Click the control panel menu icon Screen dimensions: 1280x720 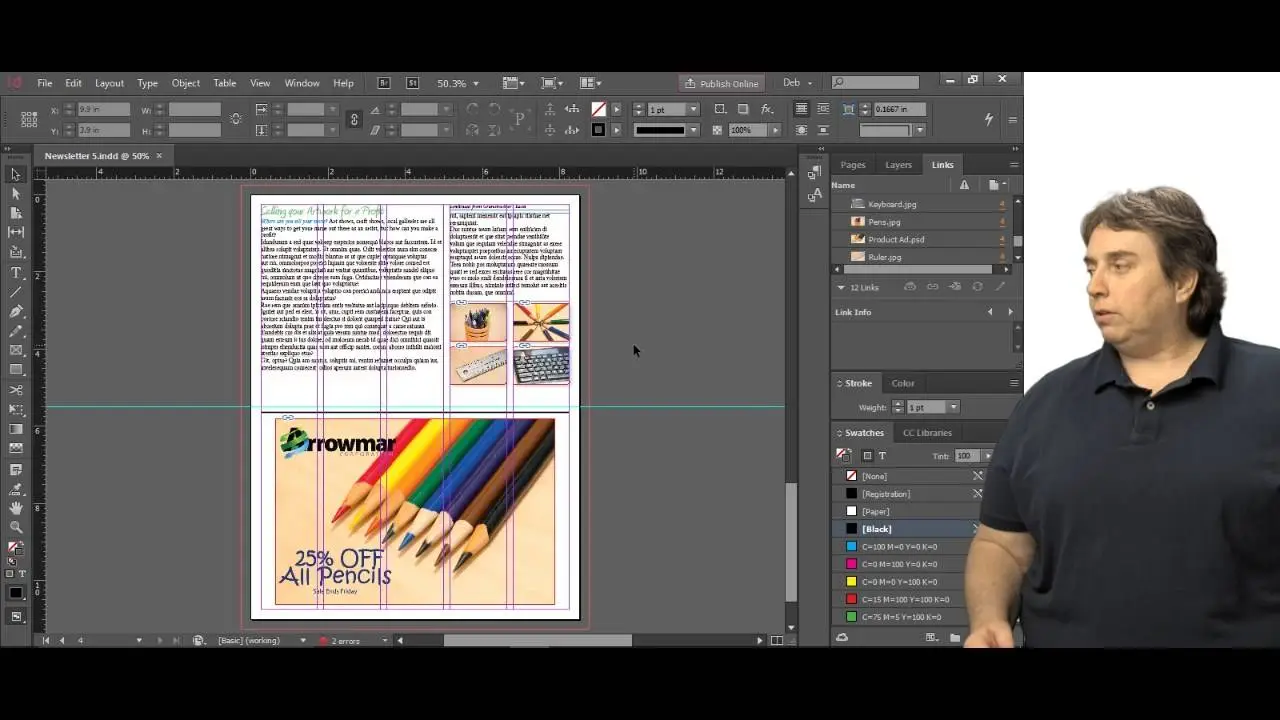[1012, 119]
